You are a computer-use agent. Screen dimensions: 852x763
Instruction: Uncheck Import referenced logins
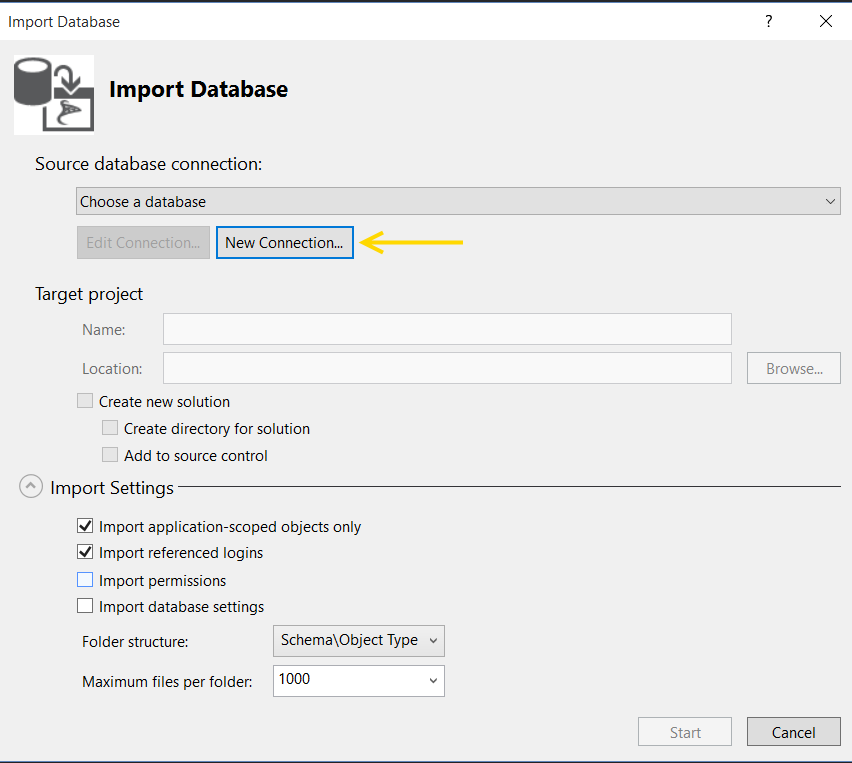(85, 553)
